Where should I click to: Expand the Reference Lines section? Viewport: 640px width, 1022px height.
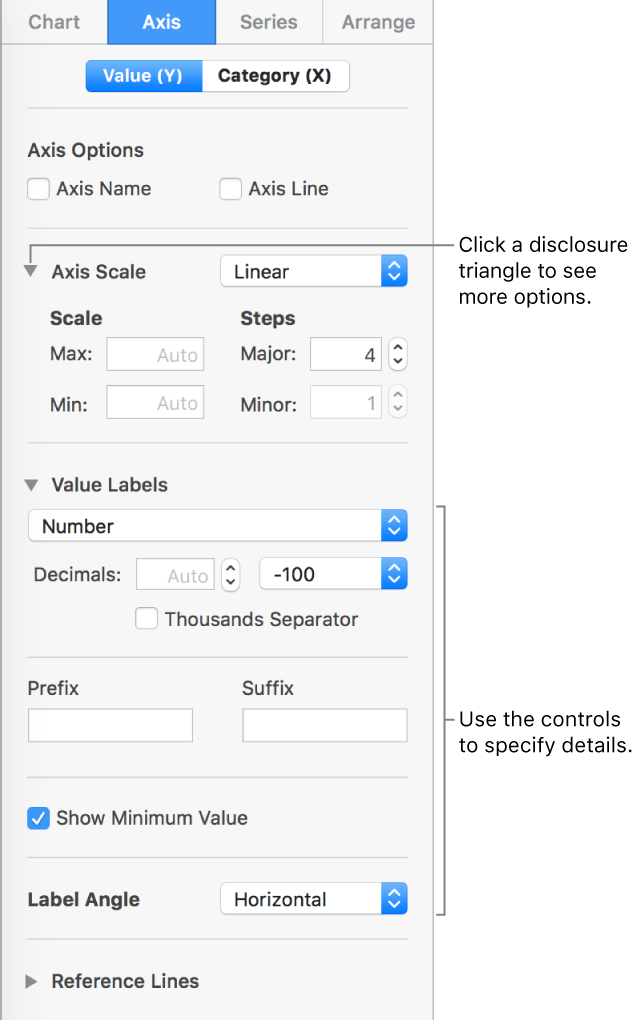pos(30,981)
